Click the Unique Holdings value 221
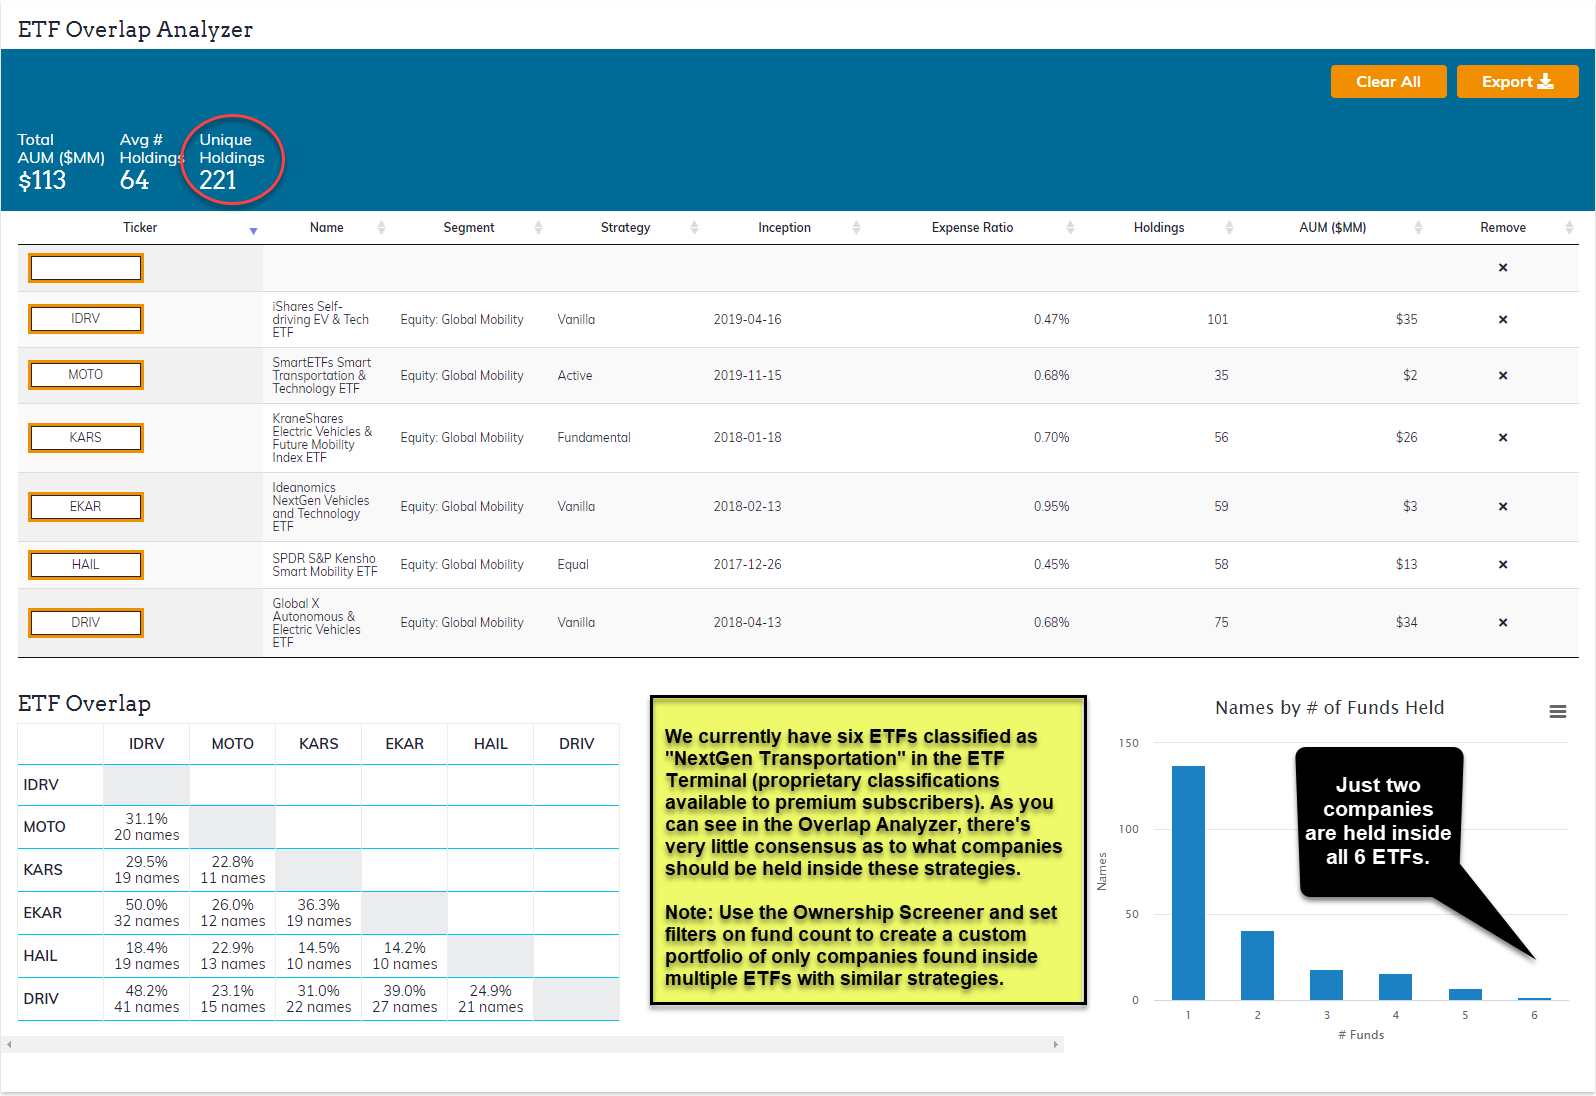Image resolution: width=1596 pixels, height=1096 pixels. (x=218, y=181)
